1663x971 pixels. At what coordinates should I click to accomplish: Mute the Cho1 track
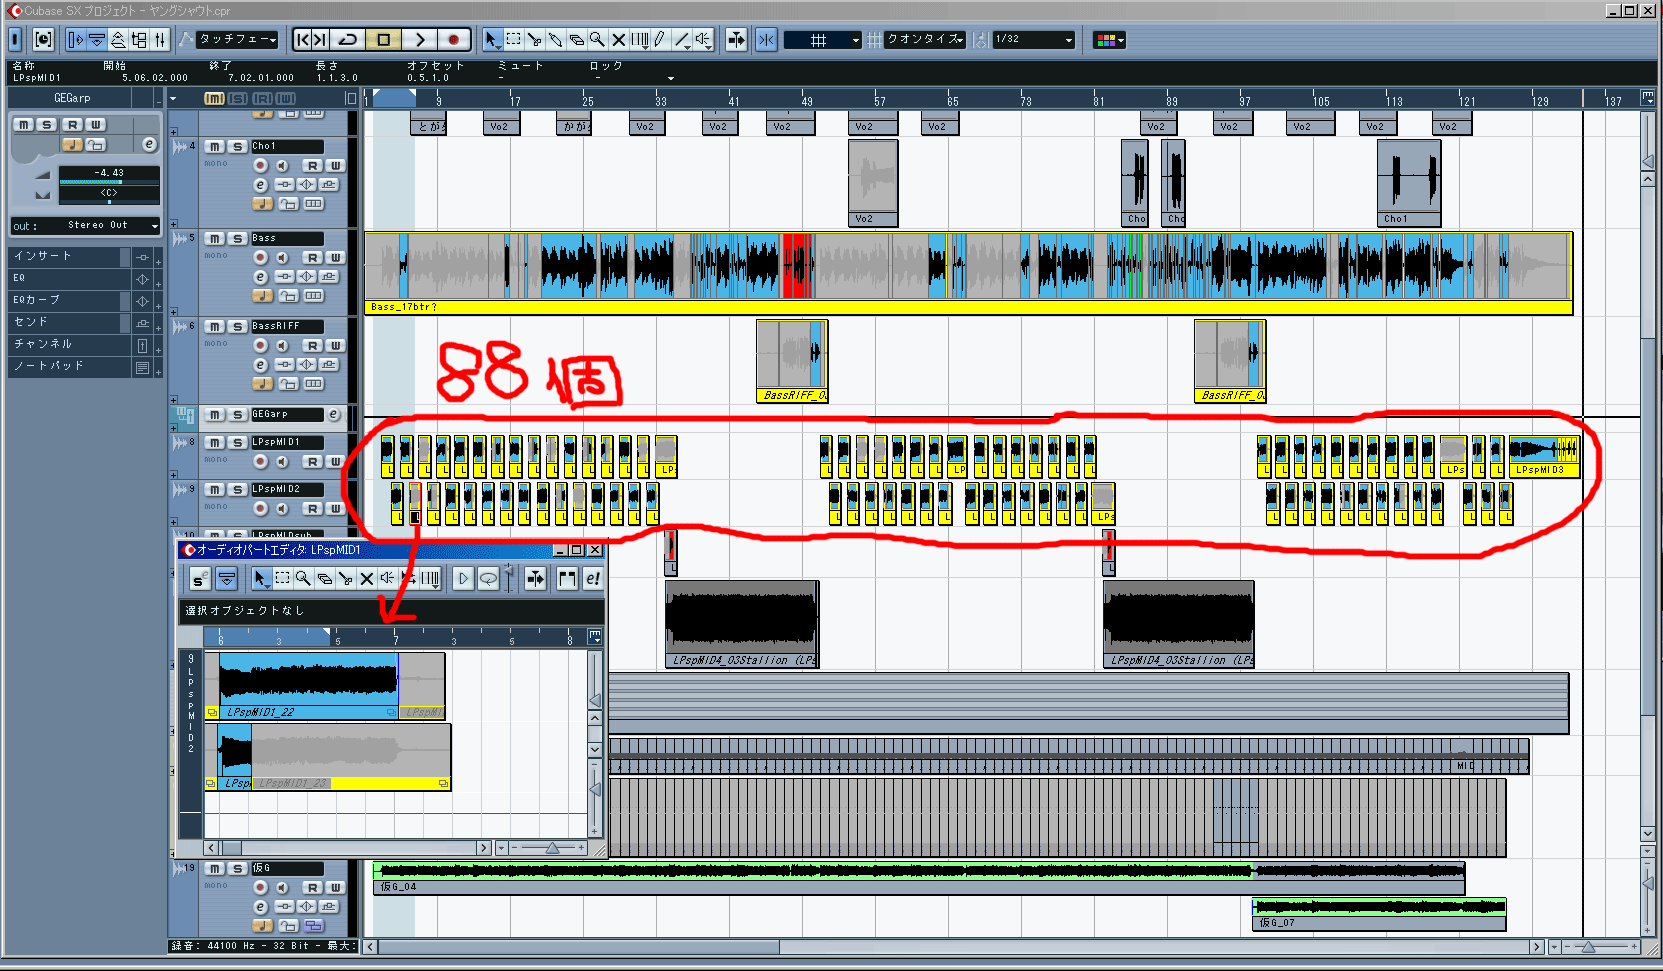click(215, 147)
